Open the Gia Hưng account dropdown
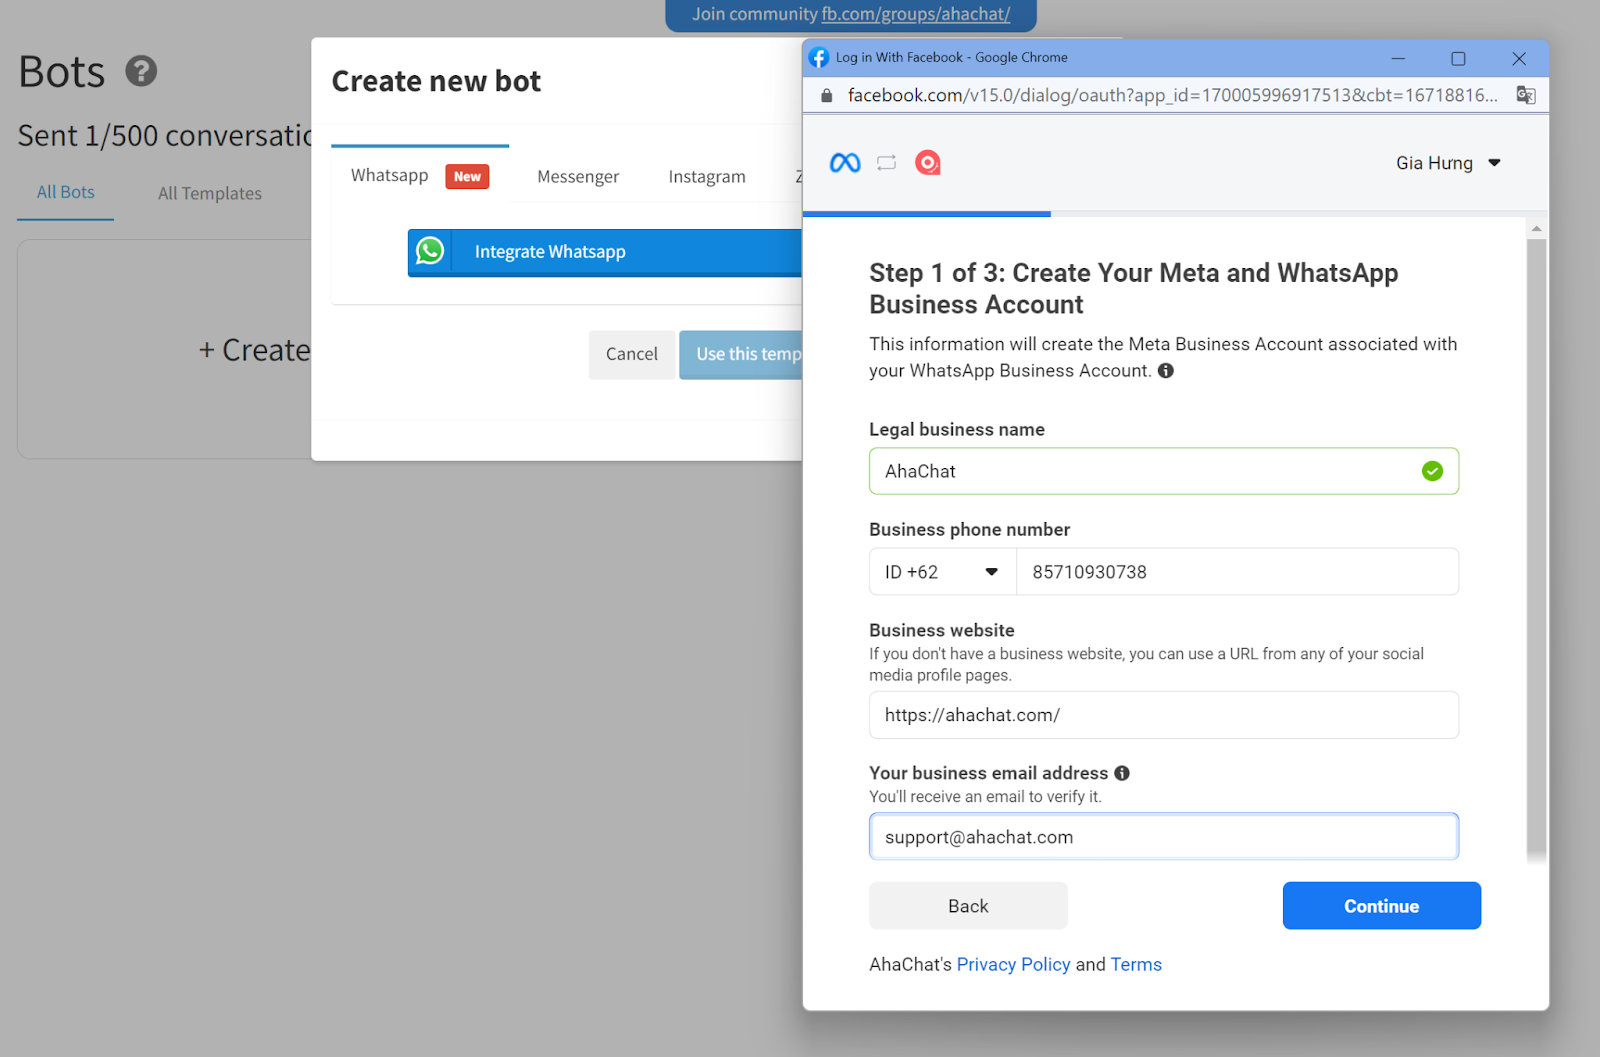The height and width of the screenshot is (1057, 1600). point(1448,163)
